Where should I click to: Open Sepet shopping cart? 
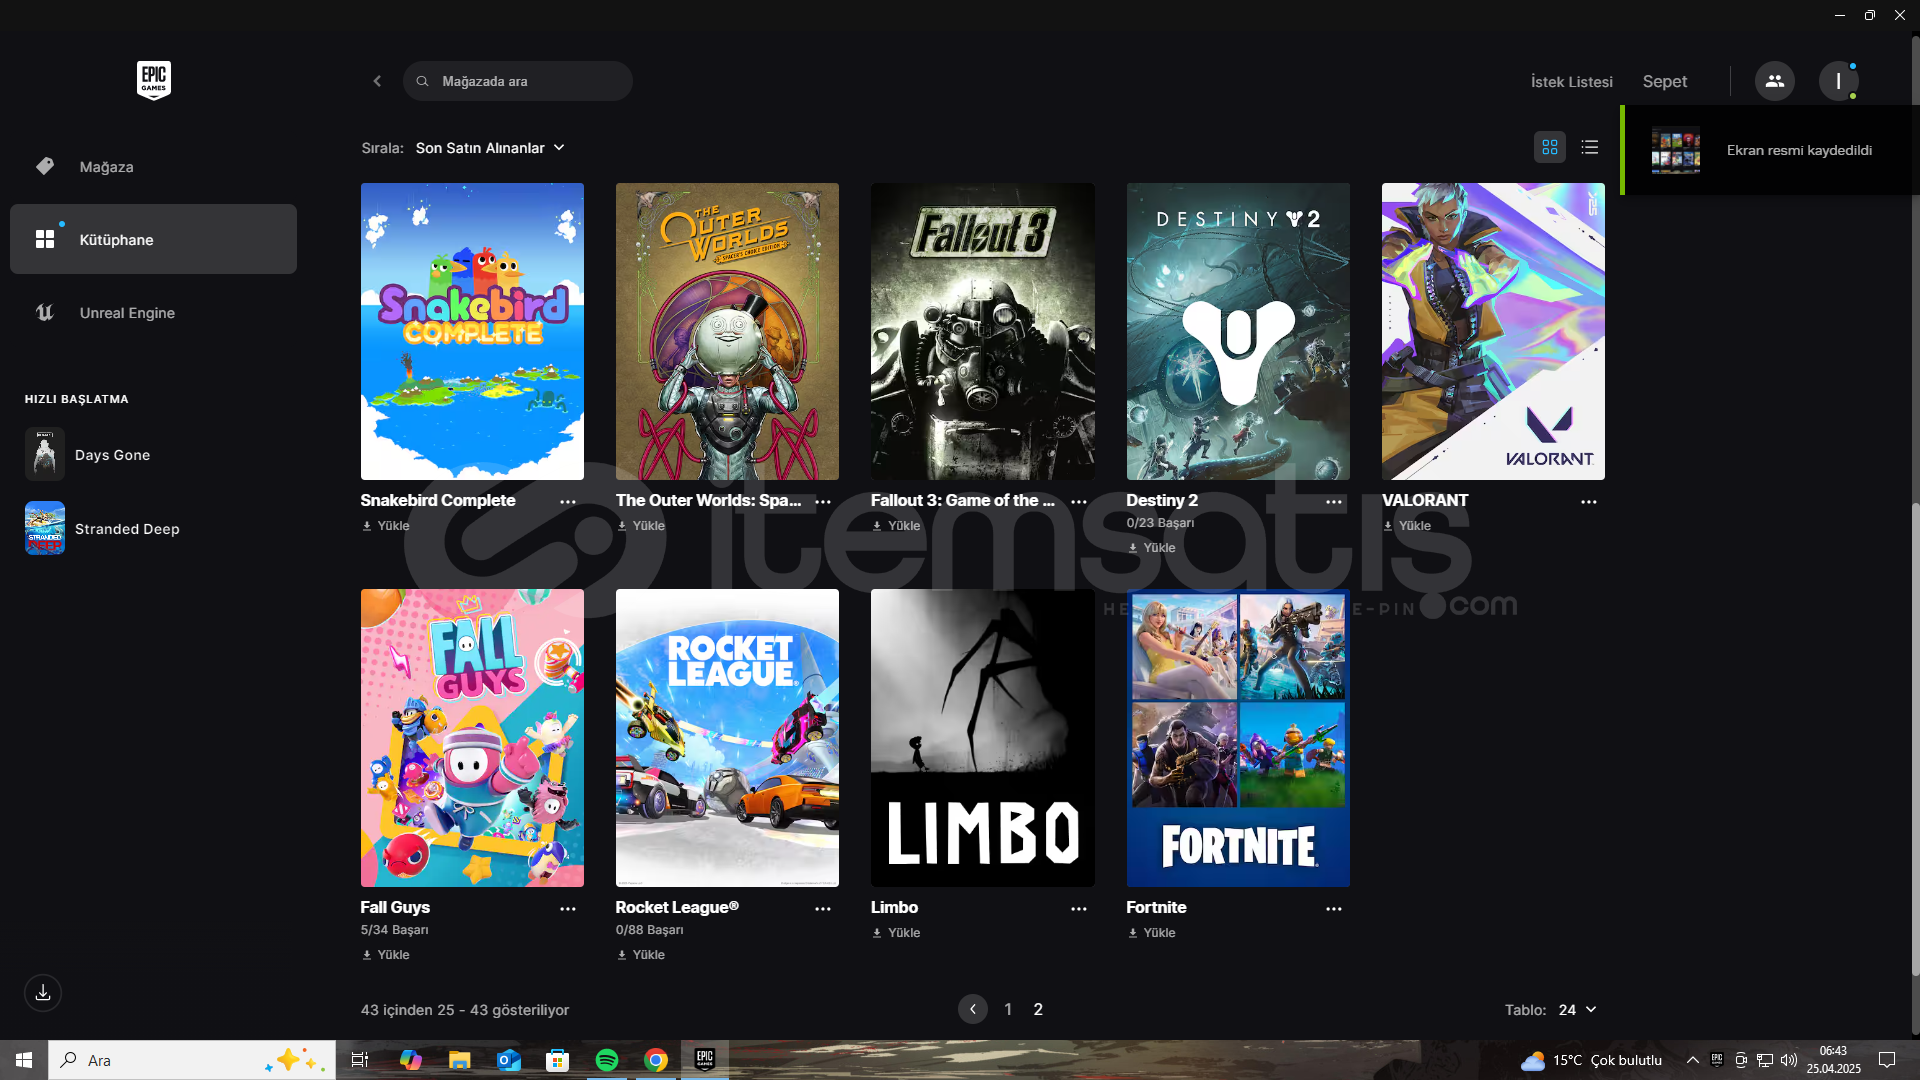(x=1664, y=82)
